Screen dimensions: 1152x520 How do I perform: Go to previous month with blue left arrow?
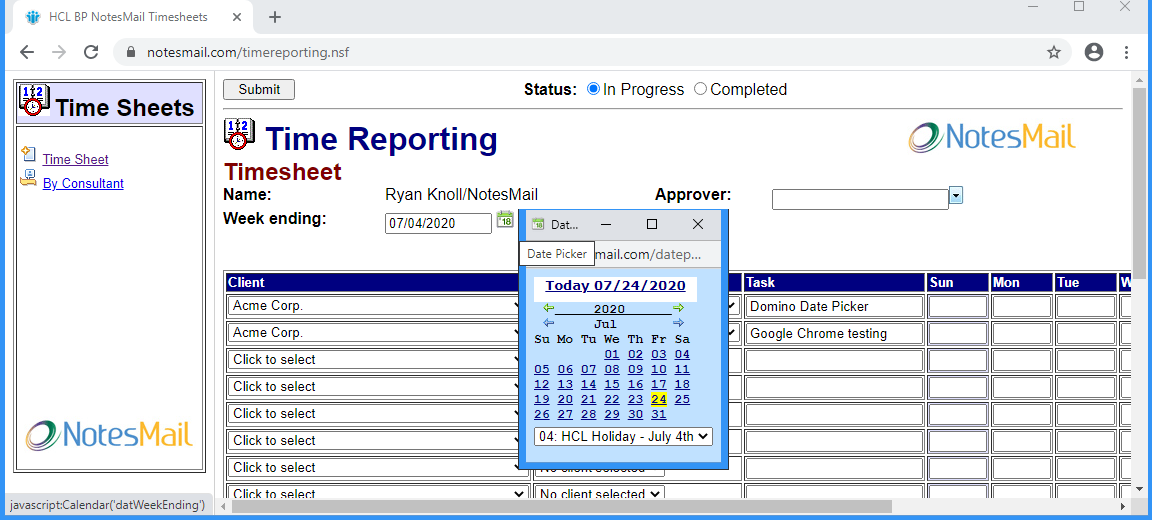click(548, 323)
